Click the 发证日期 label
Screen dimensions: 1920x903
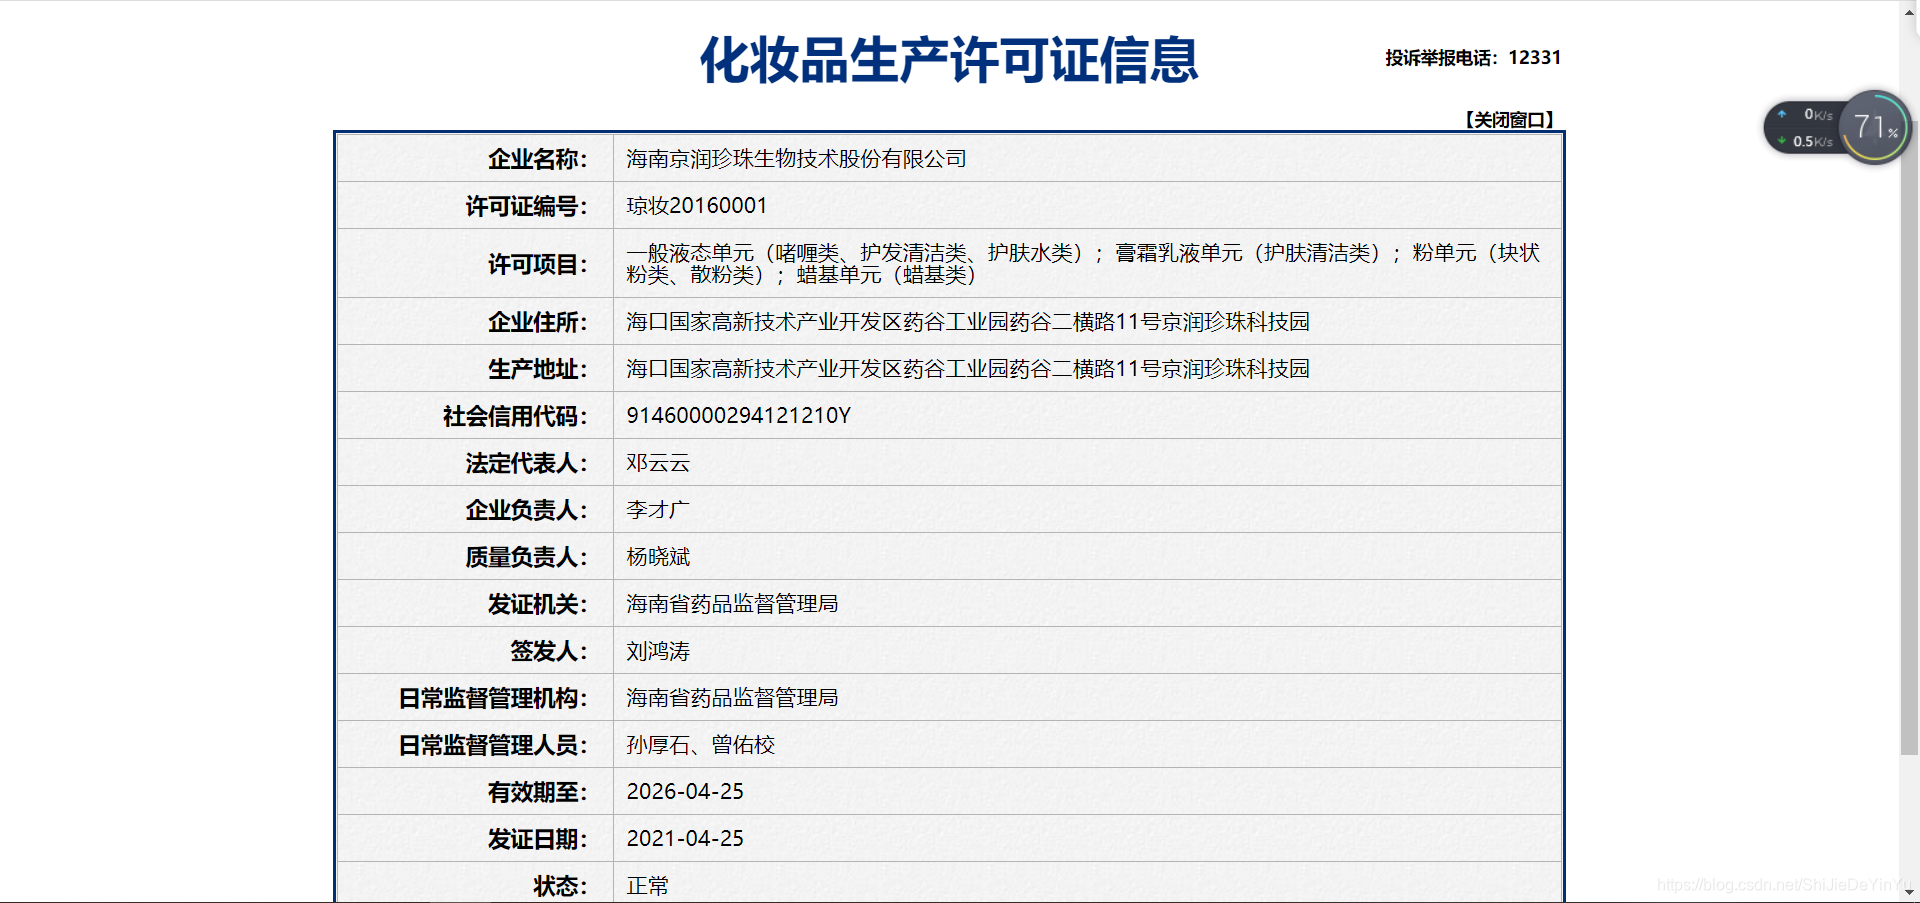537,839
